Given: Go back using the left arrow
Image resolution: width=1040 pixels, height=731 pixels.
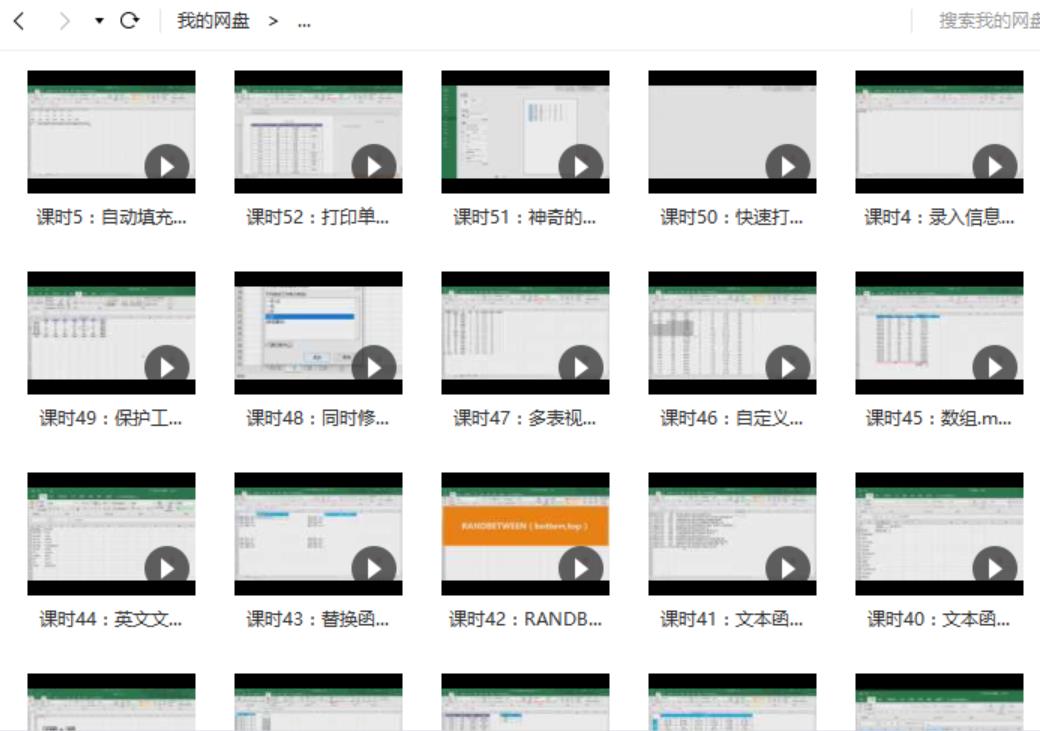Looking at the screenshot, I should (x=19, y=21).
